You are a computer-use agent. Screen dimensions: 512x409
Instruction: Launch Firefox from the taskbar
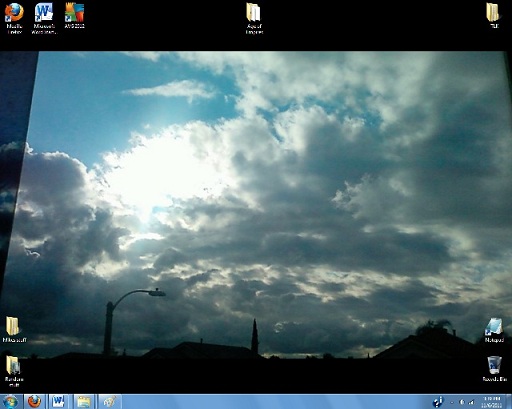34,402
